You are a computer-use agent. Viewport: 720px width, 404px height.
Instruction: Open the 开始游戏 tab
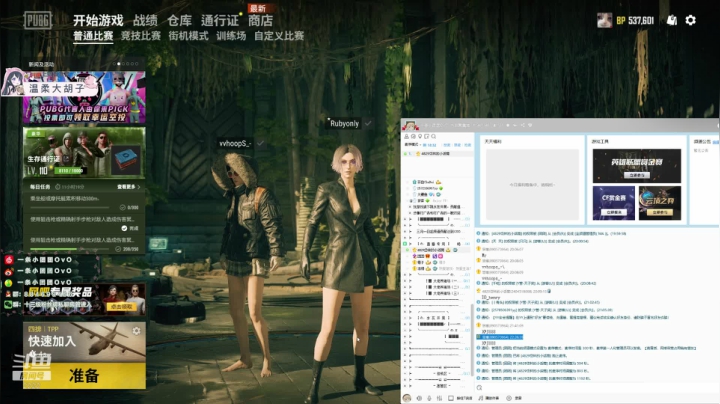(x=98, y=20)
